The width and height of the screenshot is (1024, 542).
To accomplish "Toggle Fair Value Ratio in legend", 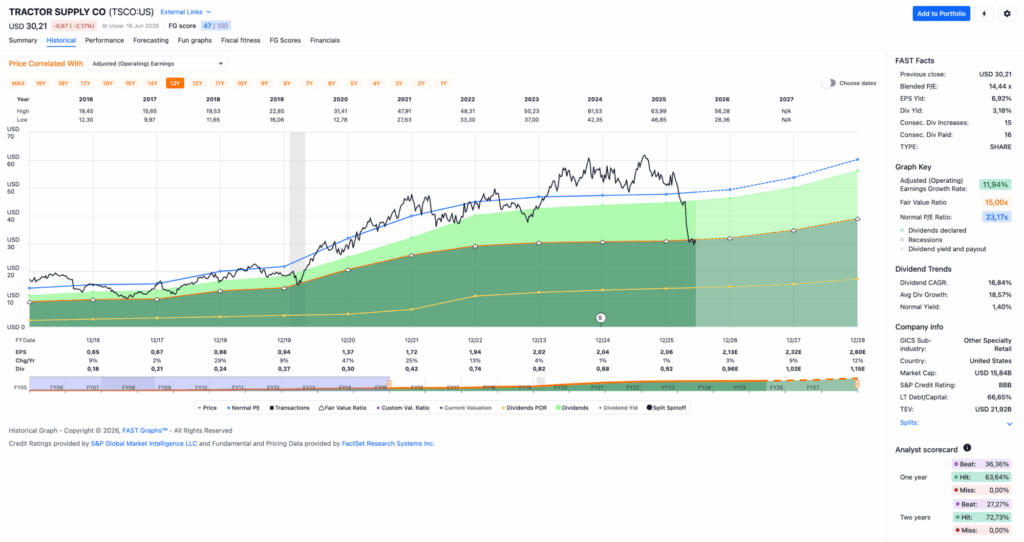I will 343,407.
